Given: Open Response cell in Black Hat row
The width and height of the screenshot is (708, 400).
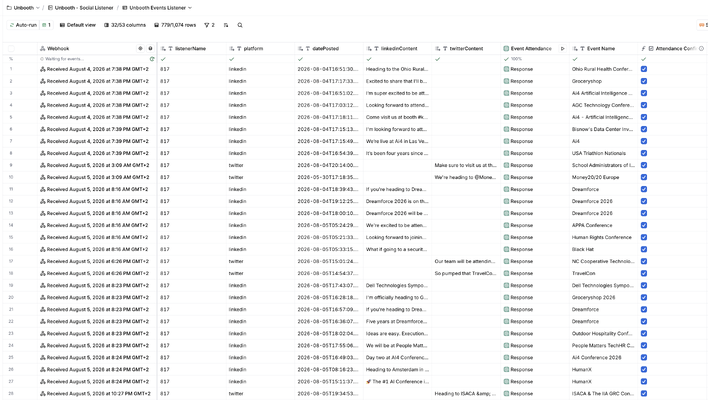Looking at the screenshot, I should pyautogui.click(x=535, y=249).
